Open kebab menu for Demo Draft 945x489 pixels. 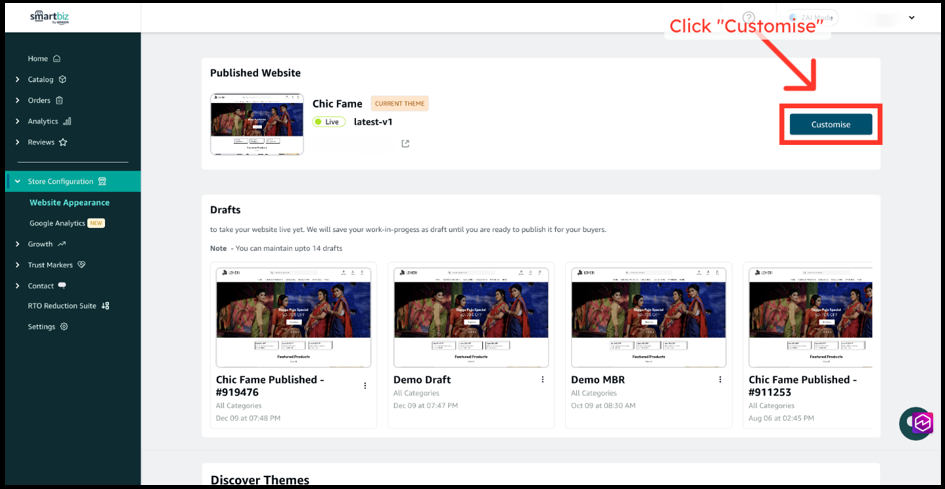[542, 380]
